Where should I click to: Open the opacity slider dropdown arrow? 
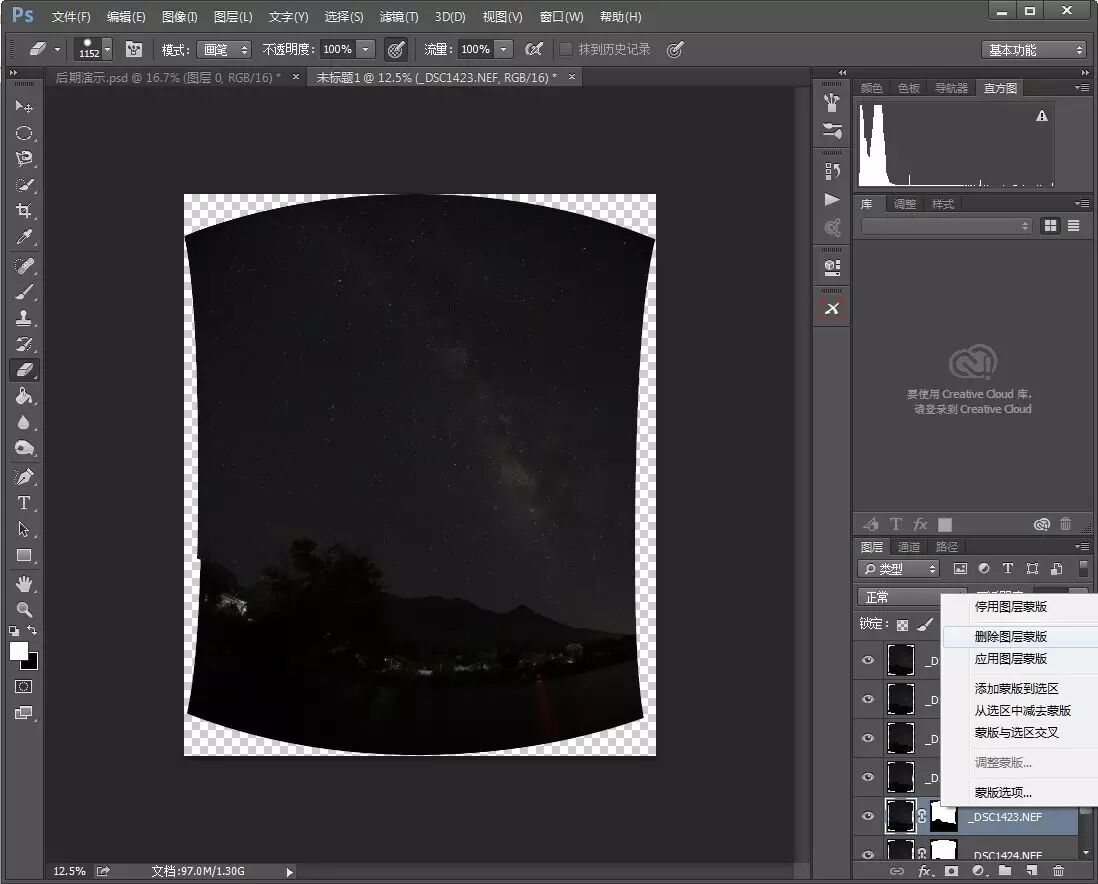pyautogui.click(x=366, y=49)
